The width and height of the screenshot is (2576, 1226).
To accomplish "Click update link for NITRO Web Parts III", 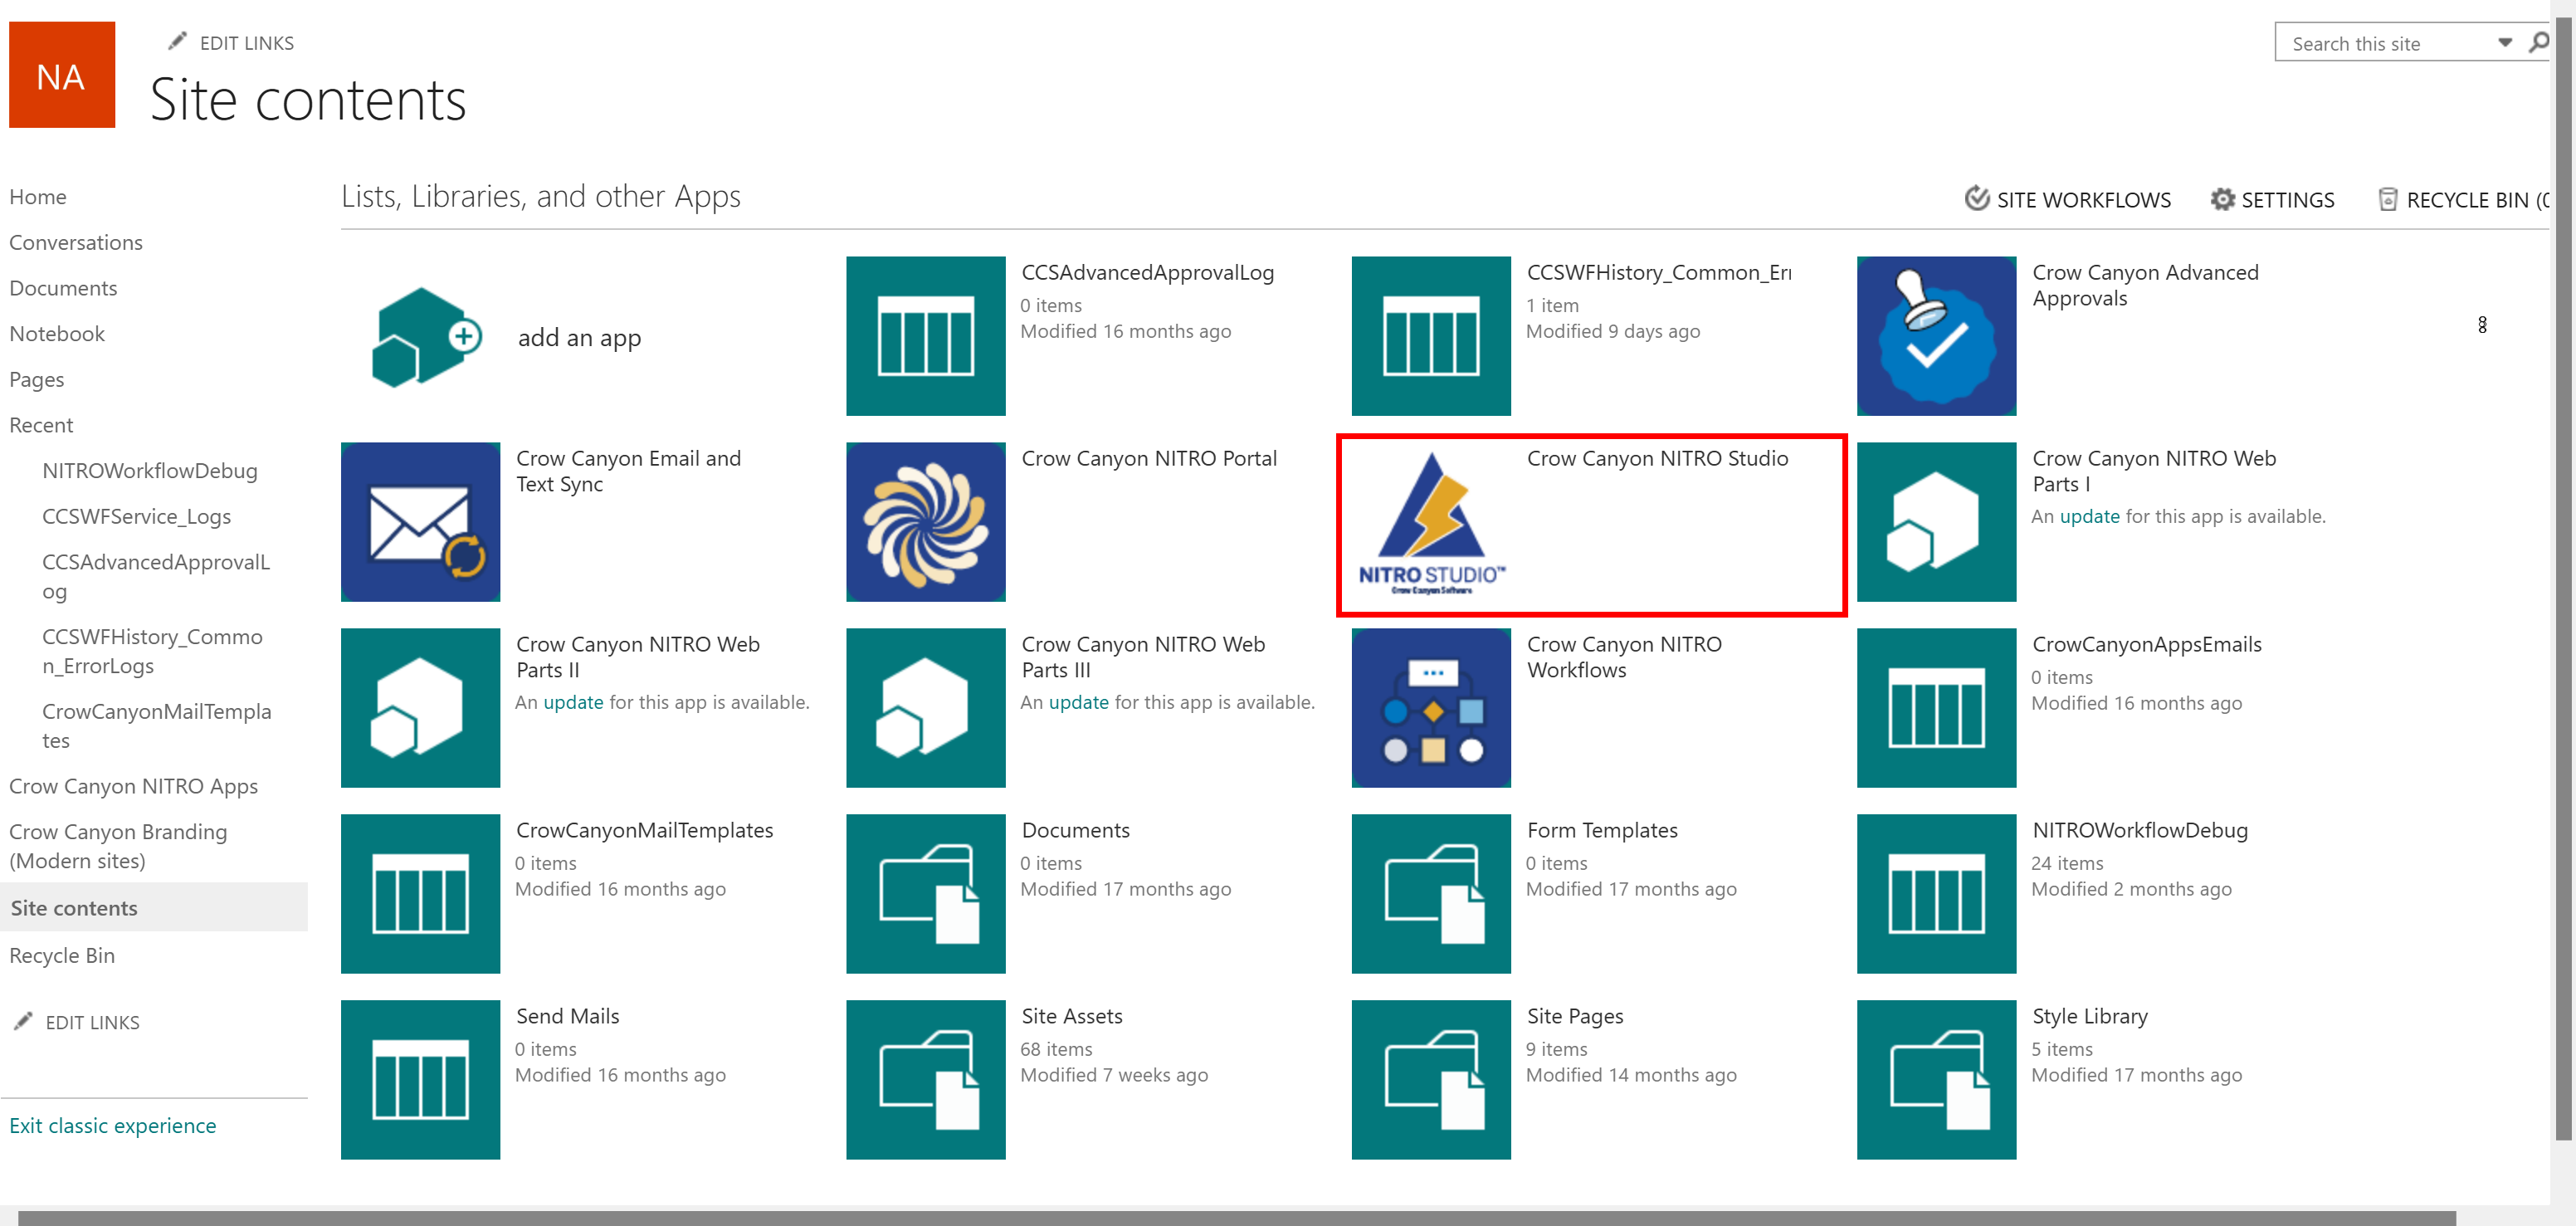I will coord(1078,703).
